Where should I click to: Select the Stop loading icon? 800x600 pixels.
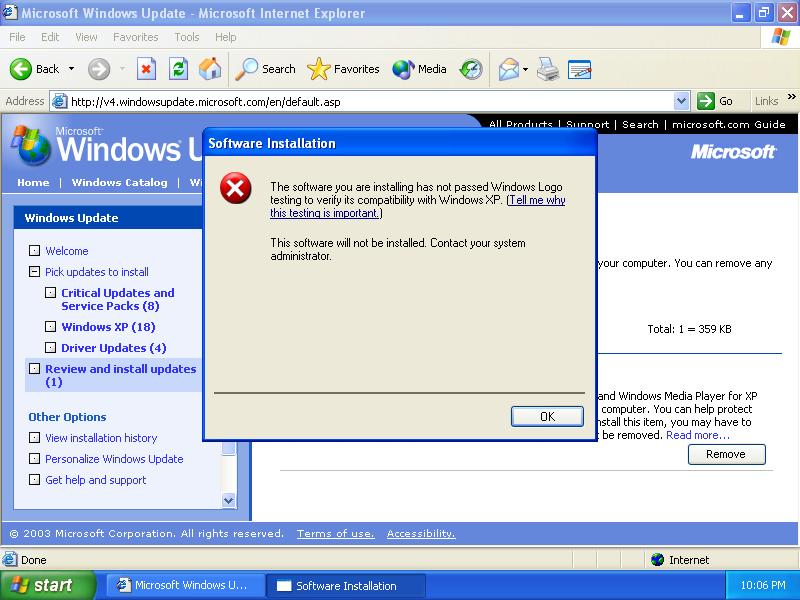145,69
